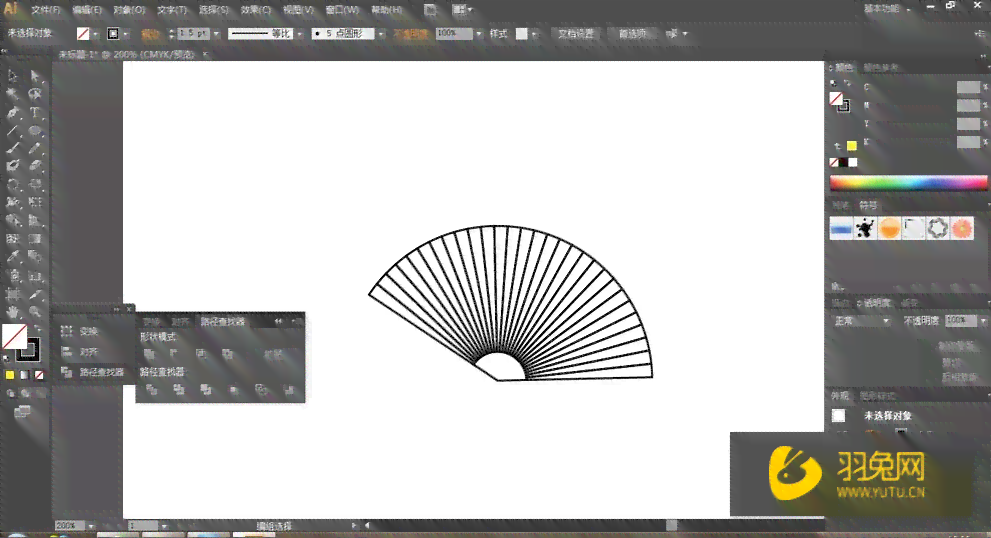
Task: Select the Magic Wand tool
Action: [13, 95]
